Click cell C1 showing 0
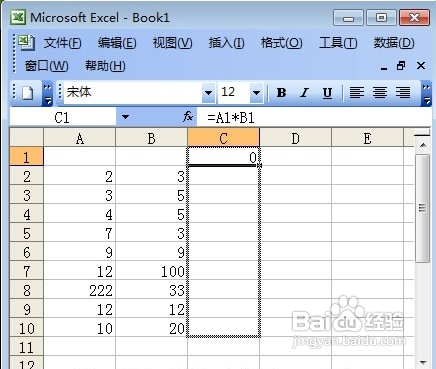 click(223, 157)
